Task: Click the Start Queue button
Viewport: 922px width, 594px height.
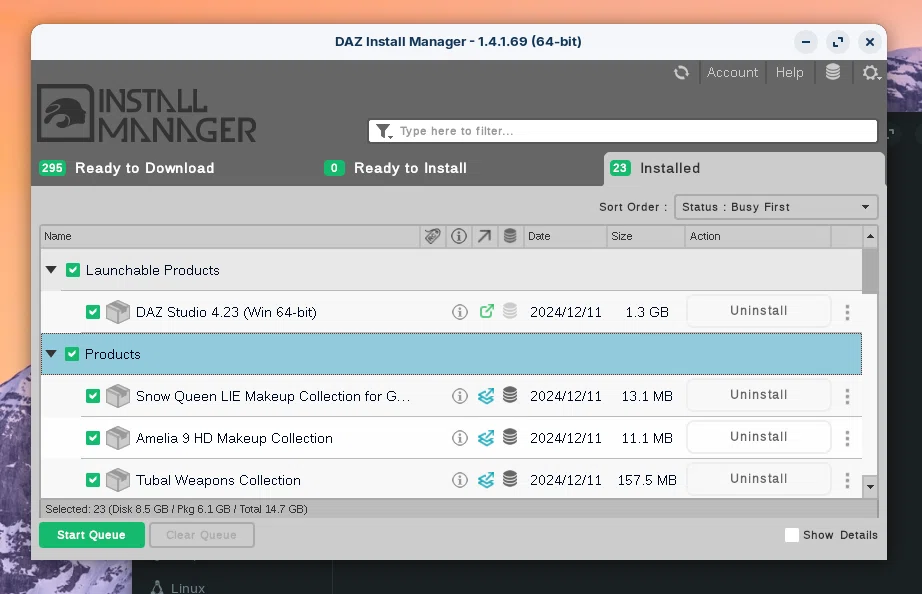Action: (x=92, y=535)
